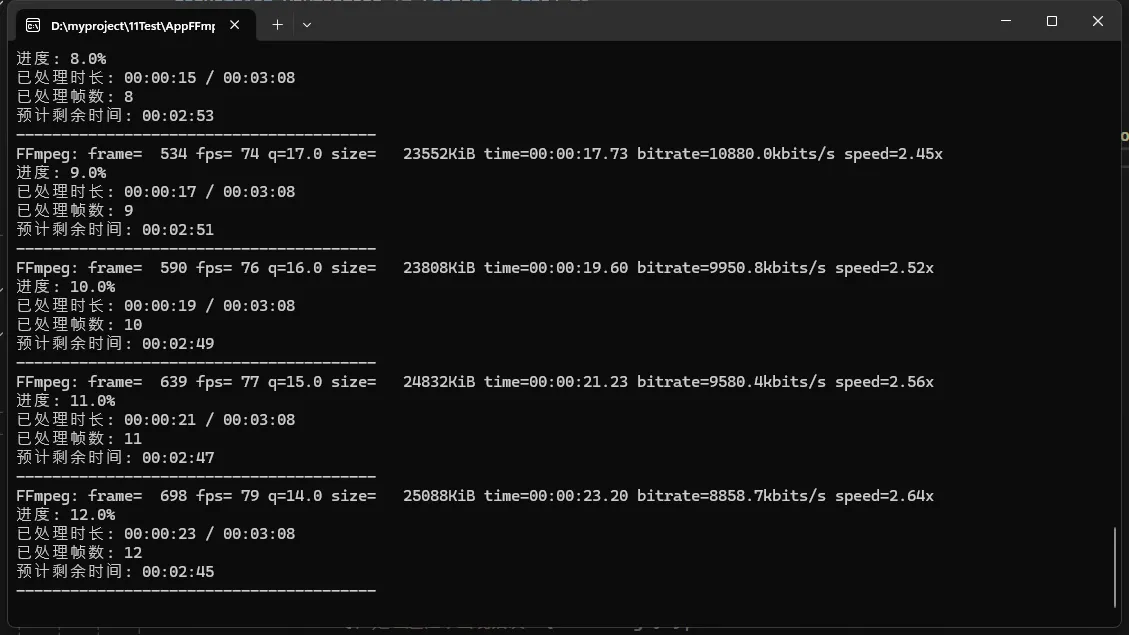The image size is (1129, 635).
Task: Click the FFmpeg line with frame= 698
Action: pos(475,496)
